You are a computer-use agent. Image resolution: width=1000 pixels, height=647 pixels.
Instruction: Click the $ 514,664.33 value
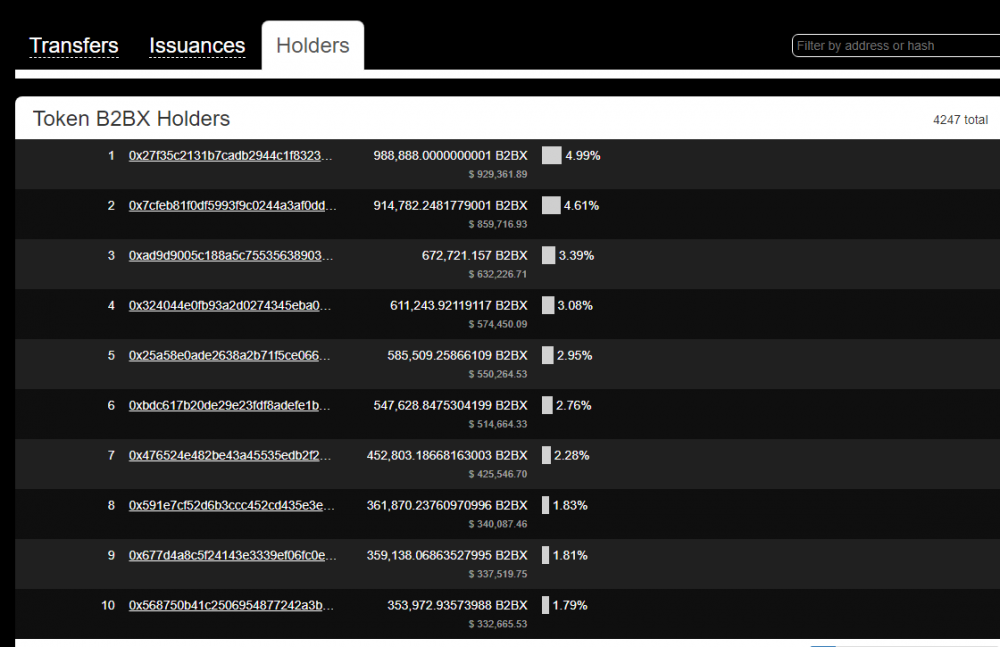[498, 424]
